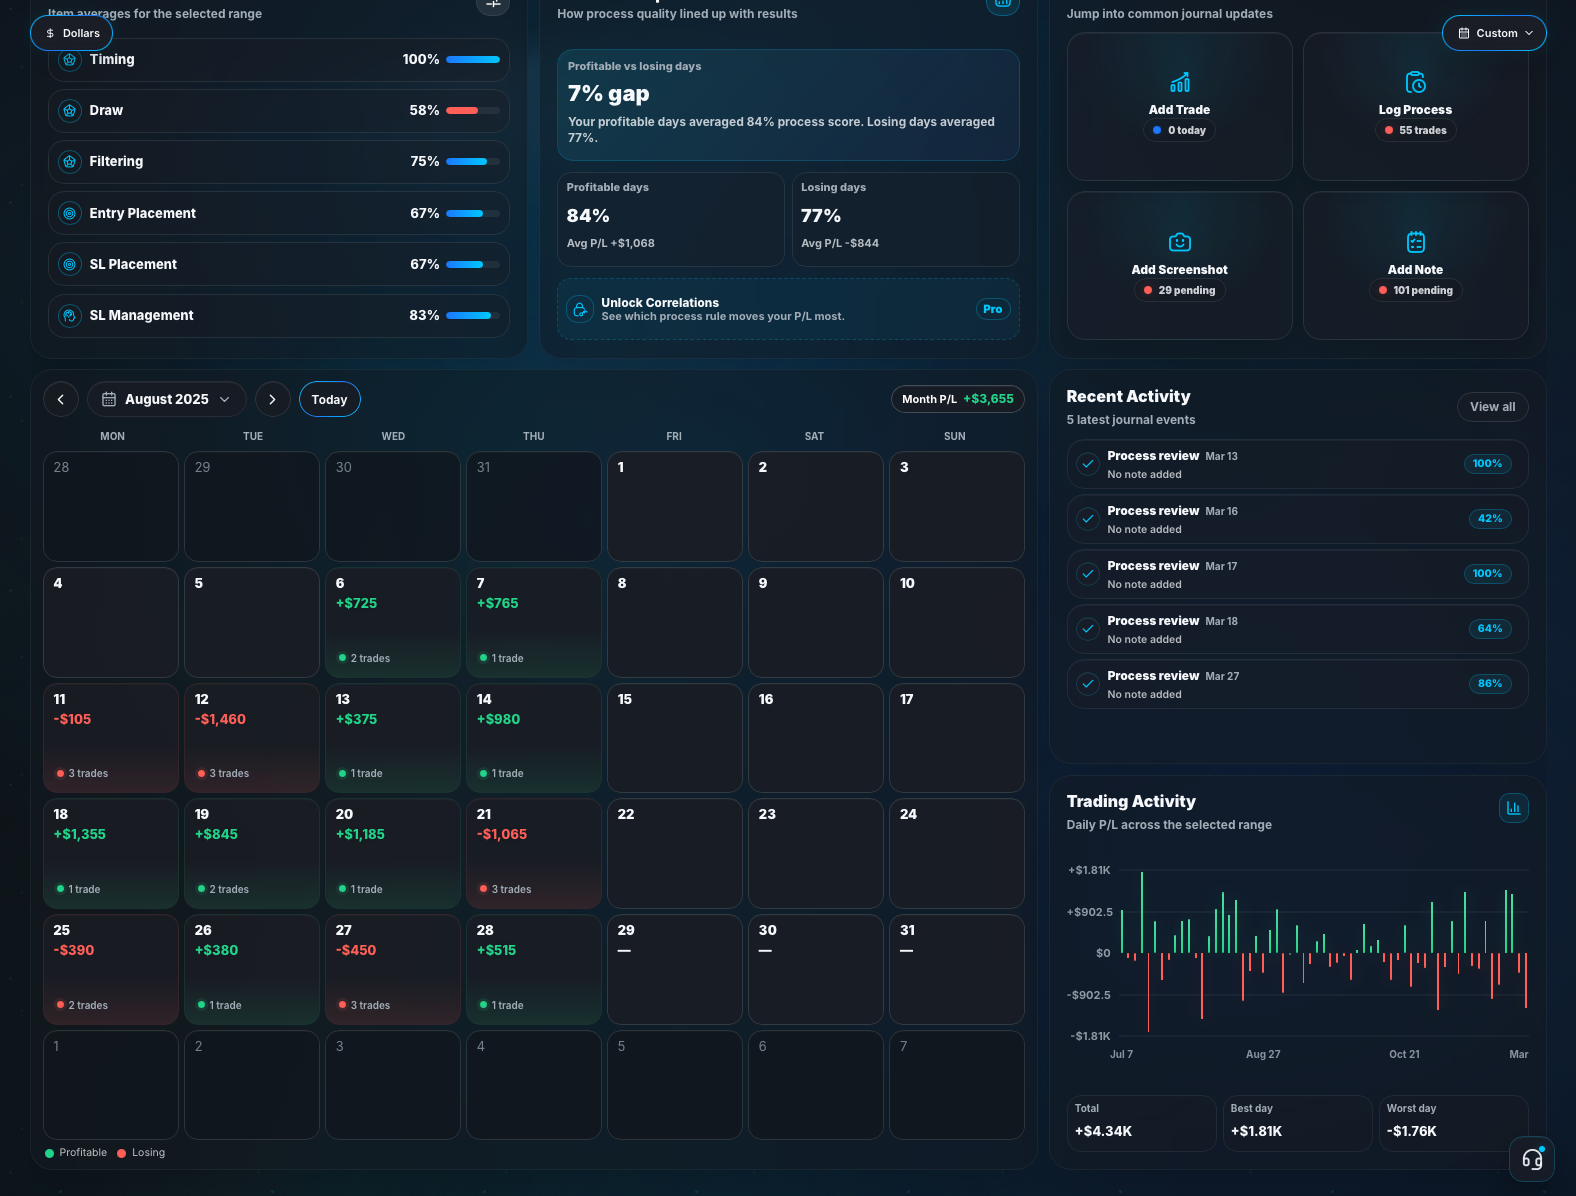The image size is (1576, 1196).
Task: Click the Add Trade chart icon
Action: coord(1180,82)
